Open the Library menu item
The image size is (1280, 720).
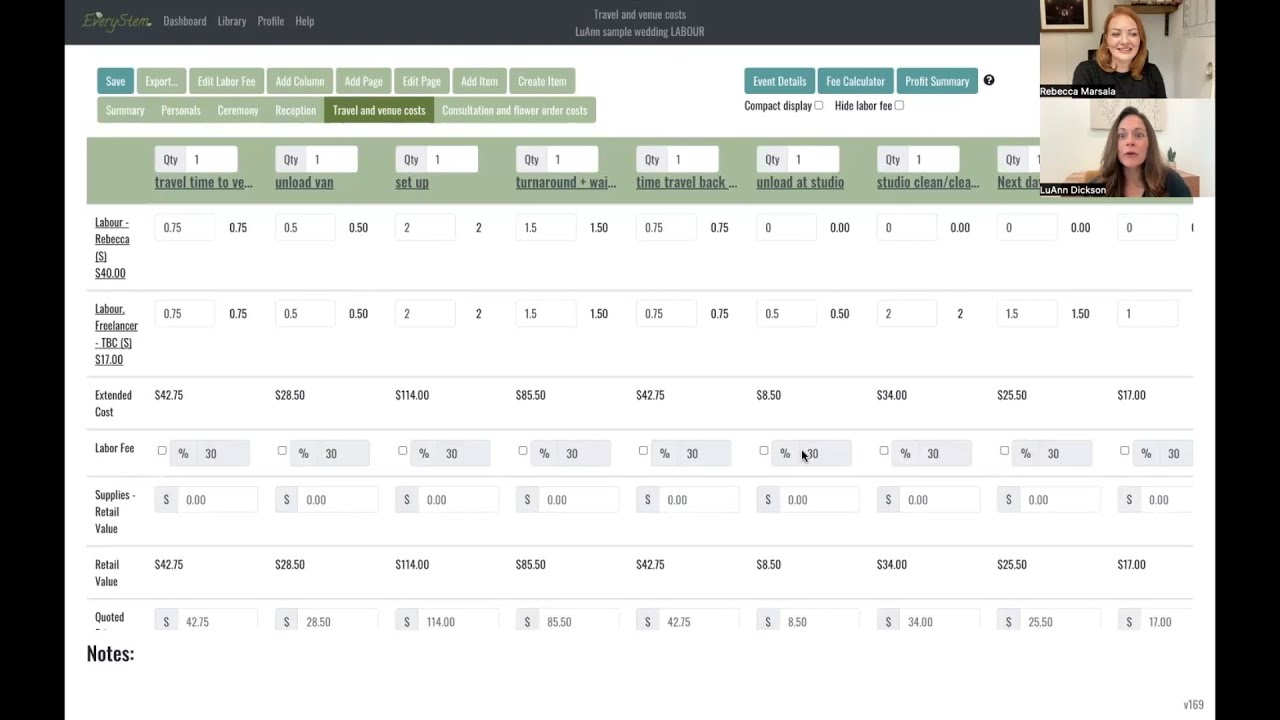tap(232, 21)
